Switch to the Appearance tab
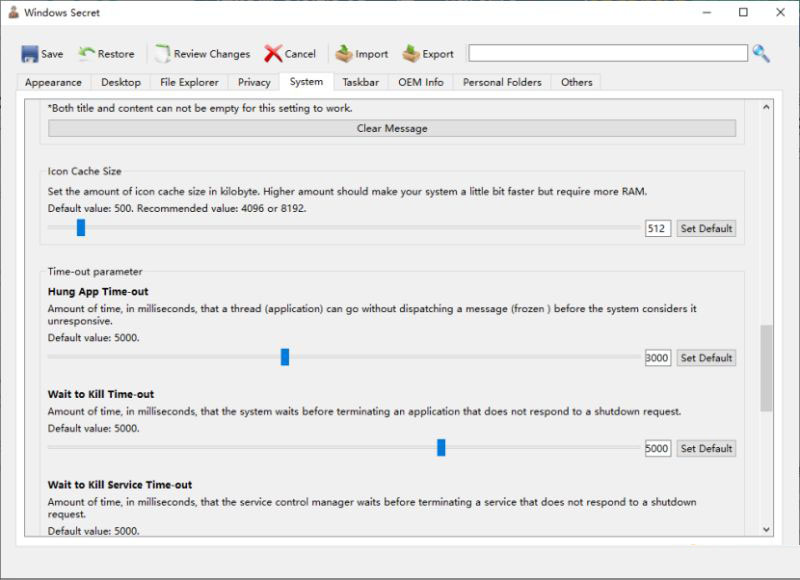Screen dimensions: 800x580 click(53, 82)
